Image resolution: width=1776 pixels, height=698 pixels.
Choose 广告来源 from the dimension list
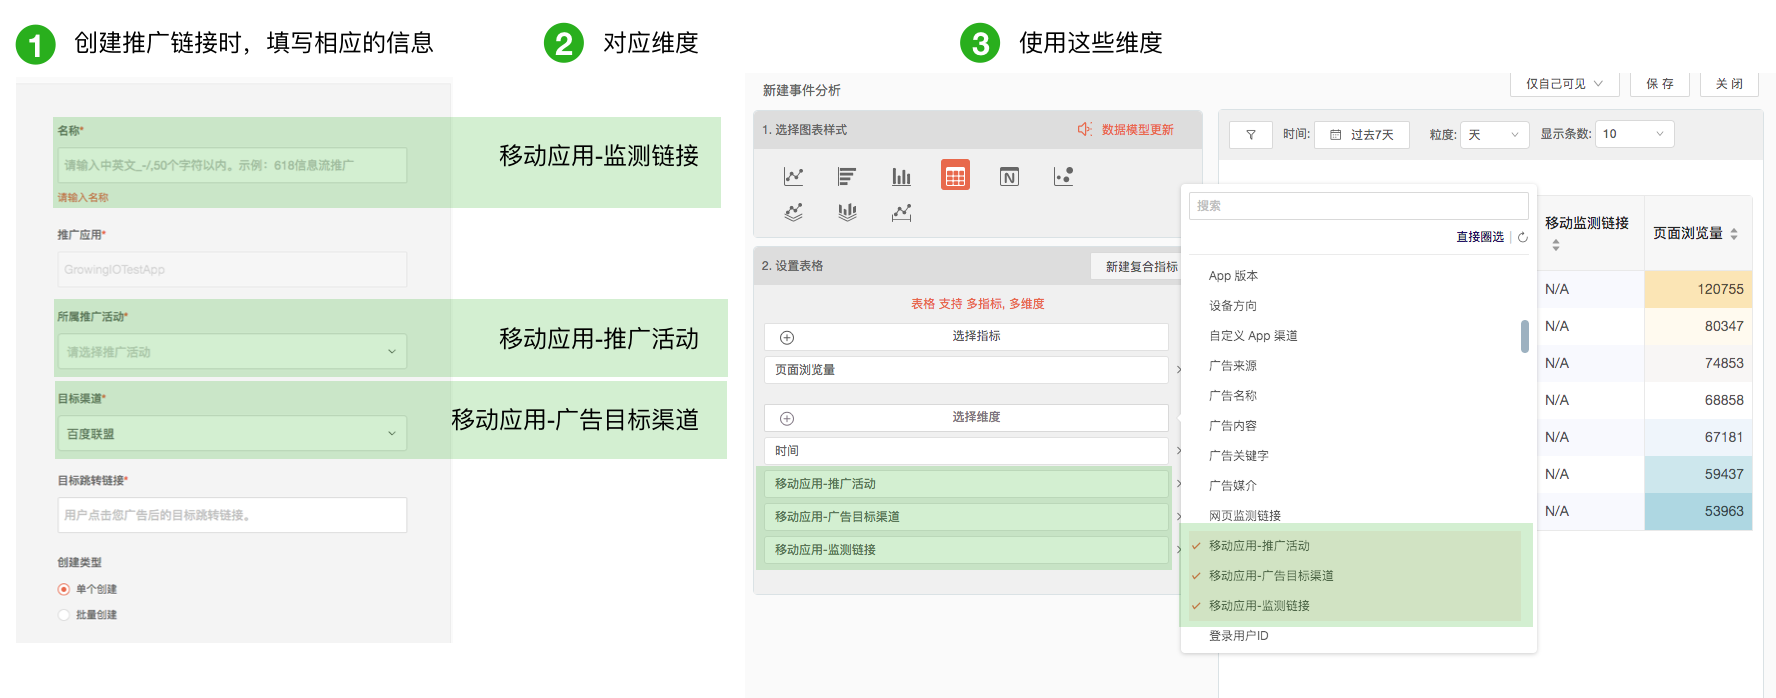[1232, 366]
